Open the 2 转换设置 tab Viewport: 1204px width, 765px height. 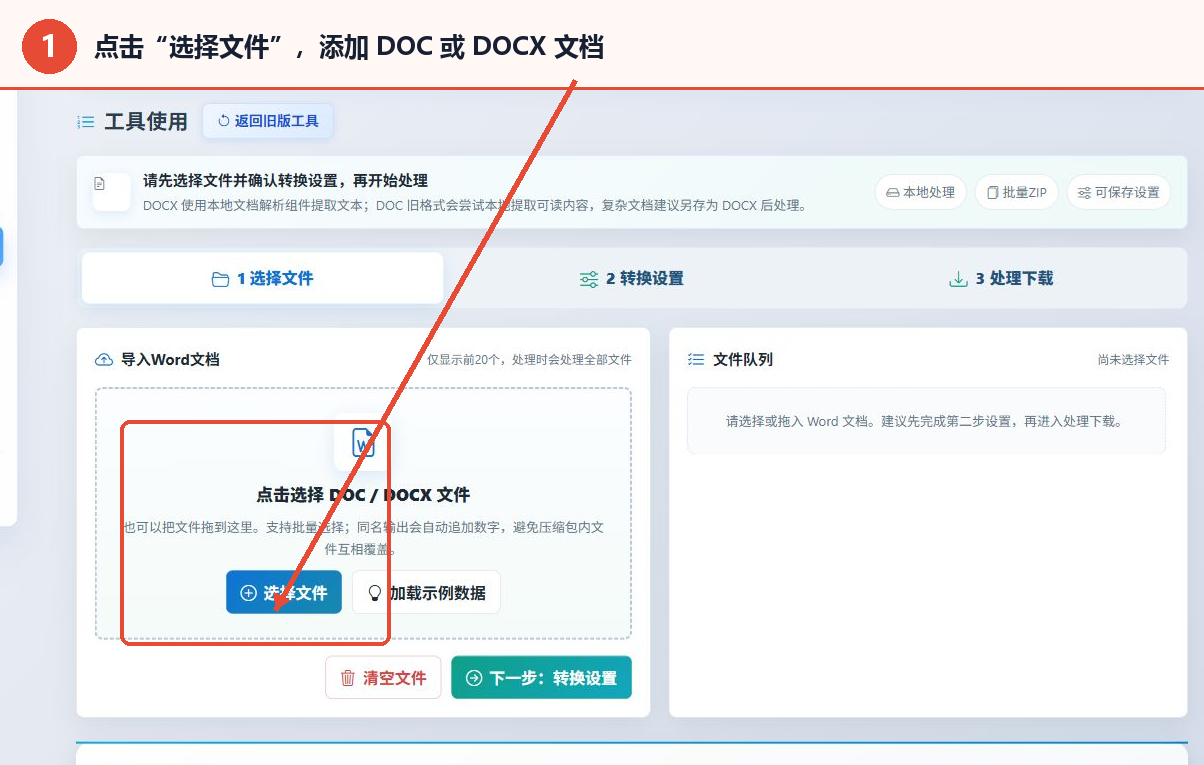tap(631, 278)
